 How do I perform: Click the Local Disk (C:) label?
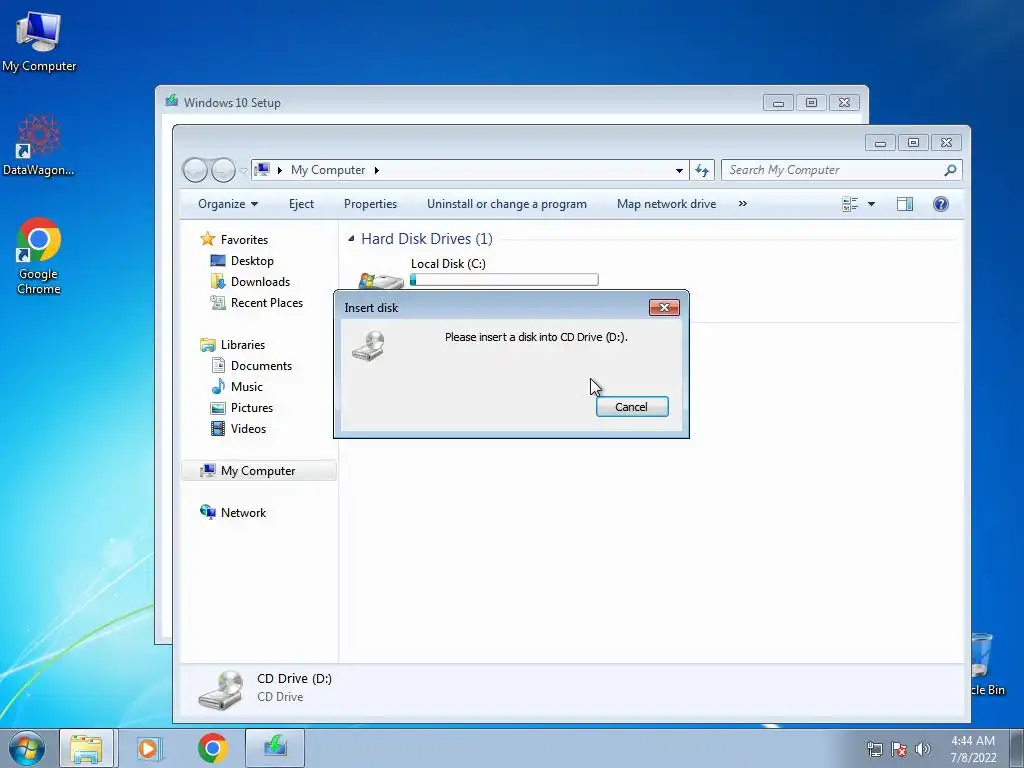click(x=448, y=264)
